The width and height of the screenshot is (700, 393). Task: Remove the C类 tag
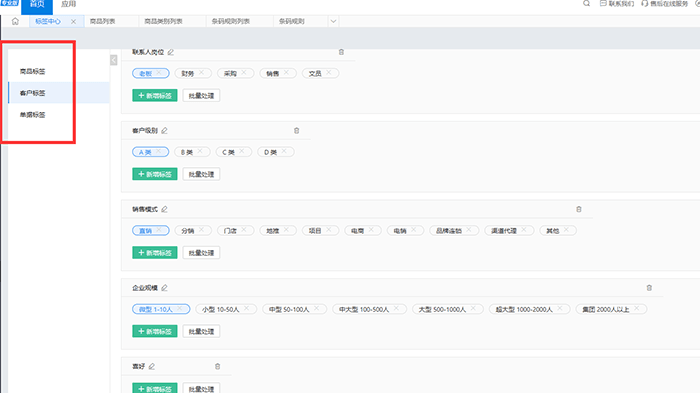[242, 151]
